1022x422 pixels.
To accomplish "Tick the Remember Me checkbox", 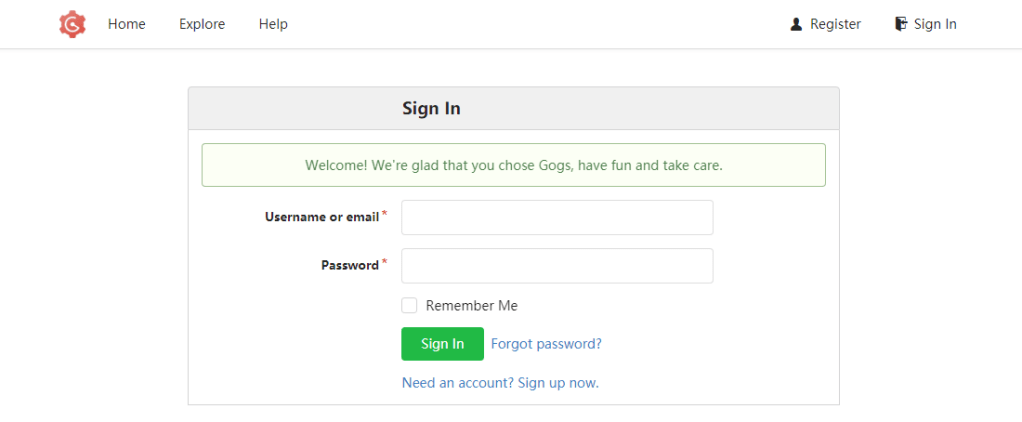I will (x=409, y=306).
